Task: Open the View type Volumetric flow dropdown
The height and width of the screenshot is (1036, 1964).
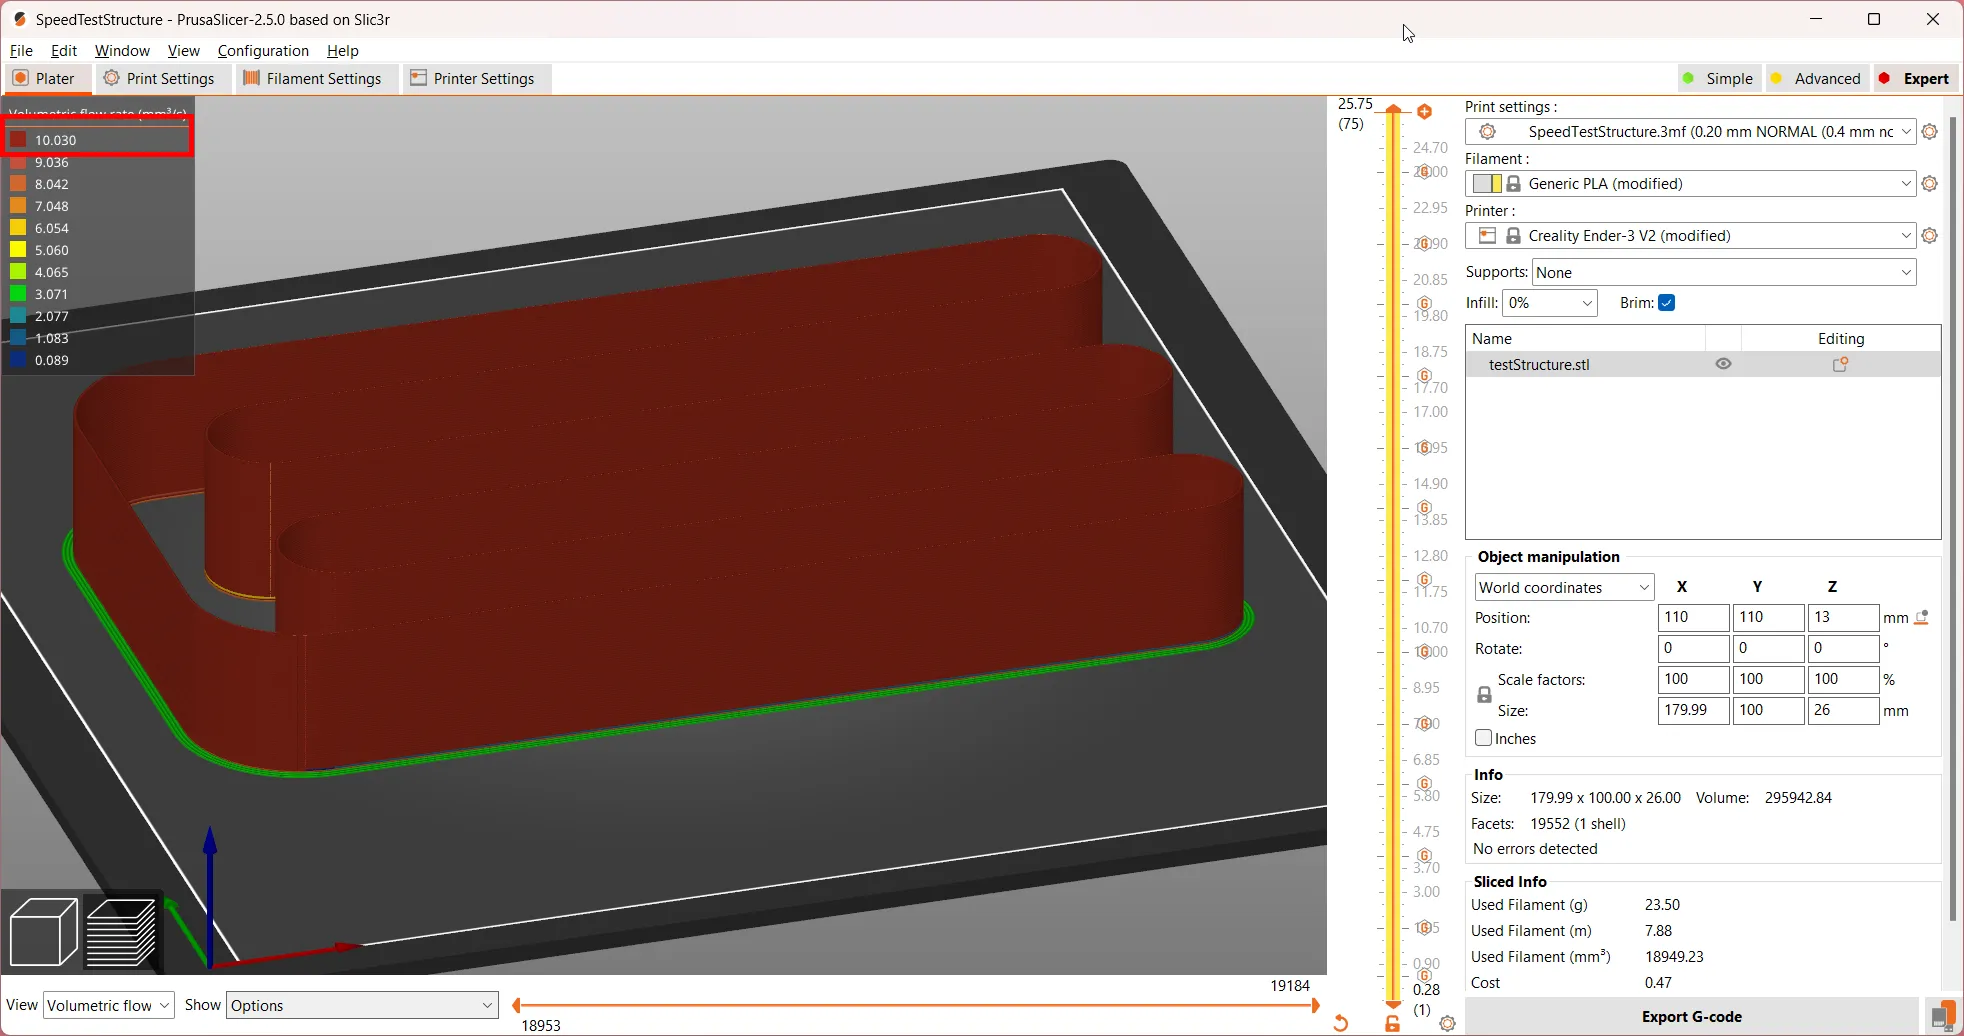Action: (x=108, y=1005)
